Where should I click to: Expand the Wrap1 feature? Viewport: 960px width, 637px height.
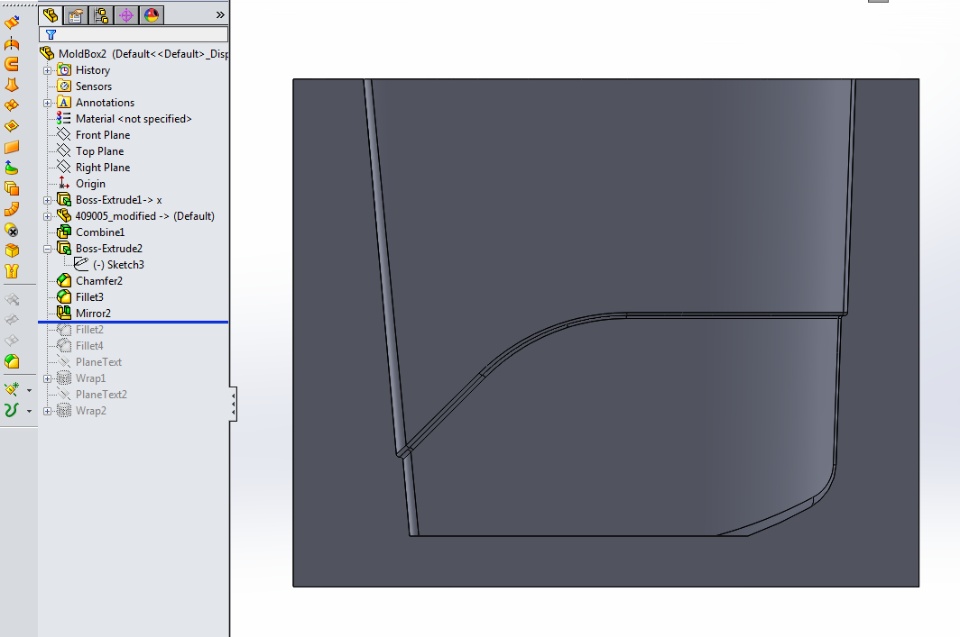click(47, 379)
